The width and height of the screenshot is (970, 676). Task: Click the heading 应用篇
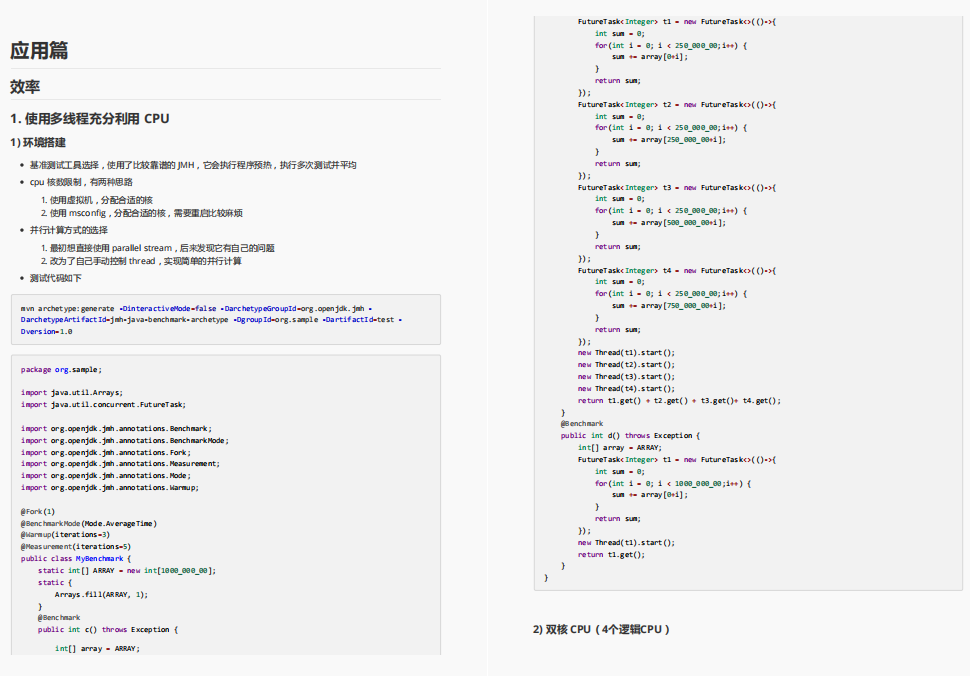[x=39, y=51]
